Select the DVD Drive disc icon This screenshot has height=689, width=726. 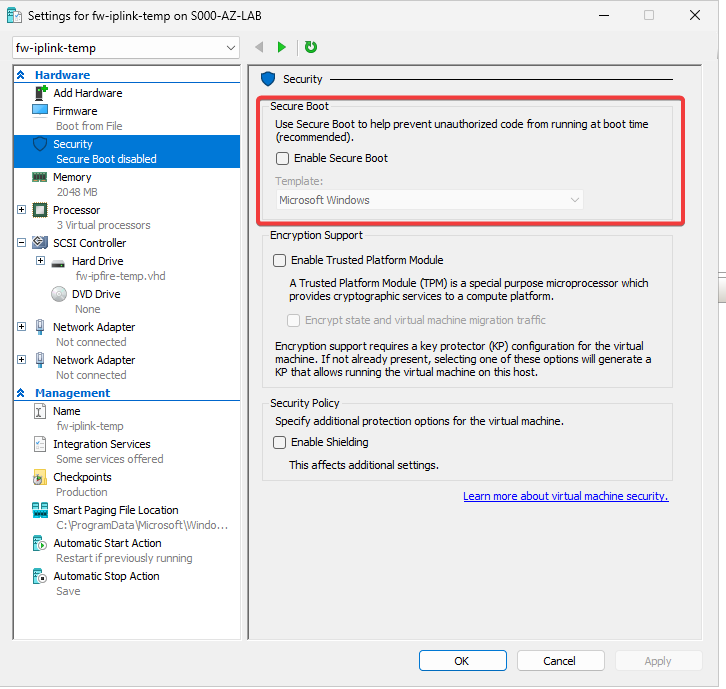click(x=59, y=294)
